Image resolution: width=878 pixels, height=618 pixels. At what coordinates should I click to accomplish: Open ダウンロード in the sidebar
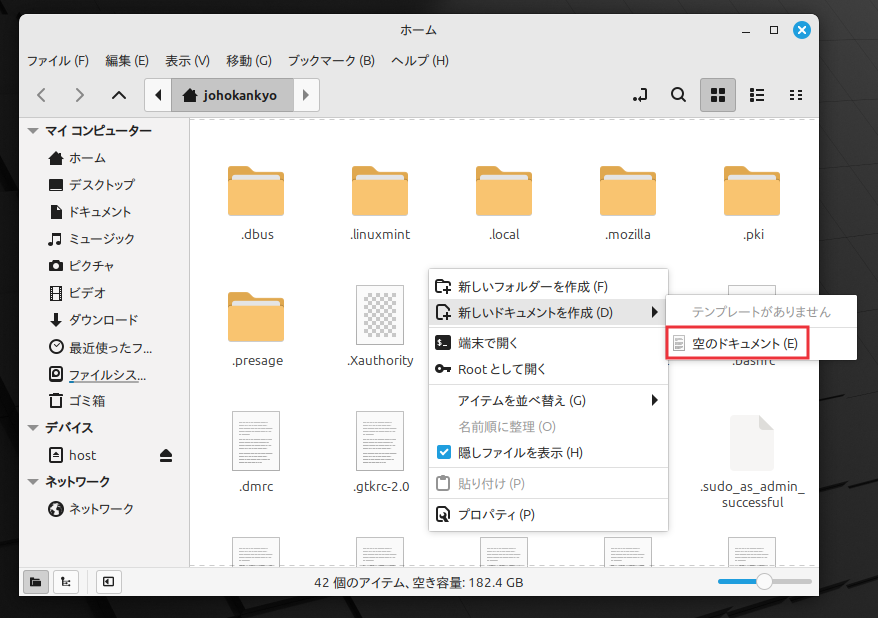point(102,320)
